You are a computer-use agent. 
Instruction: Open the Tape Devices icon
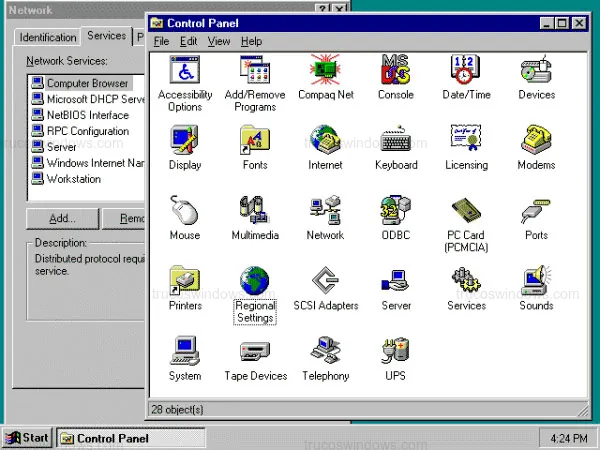pos(255,351)
